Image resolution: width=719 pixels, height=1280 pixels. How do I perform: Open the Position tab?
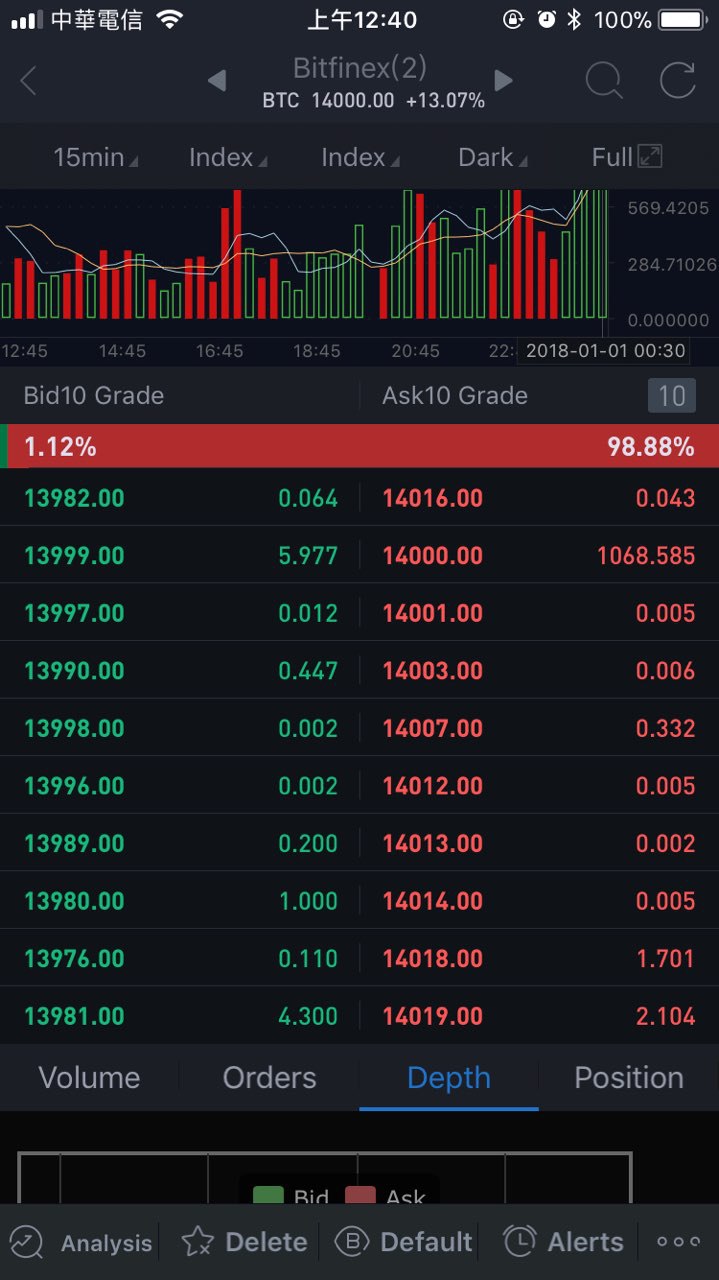[x=629, y=1077]
